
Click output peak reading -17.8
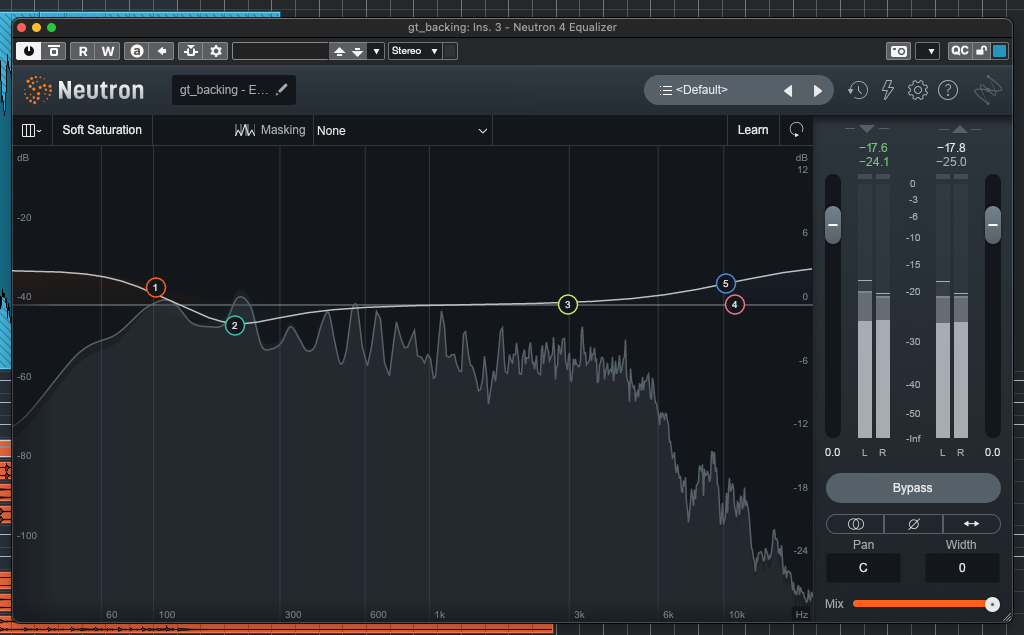[952, 148]
